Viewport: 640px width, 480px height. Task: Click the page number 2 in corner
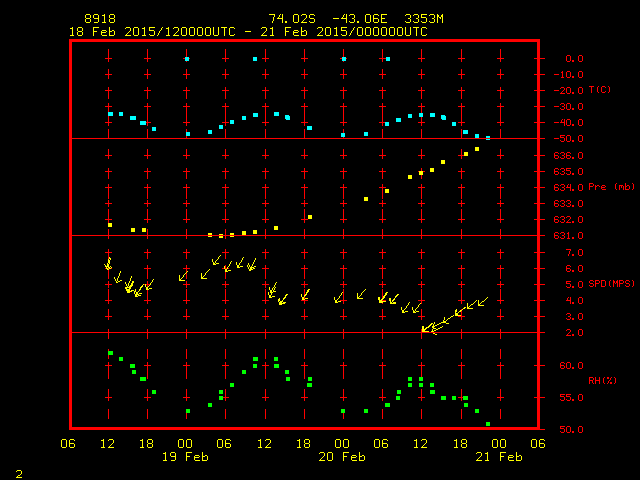tap(19, 474)
